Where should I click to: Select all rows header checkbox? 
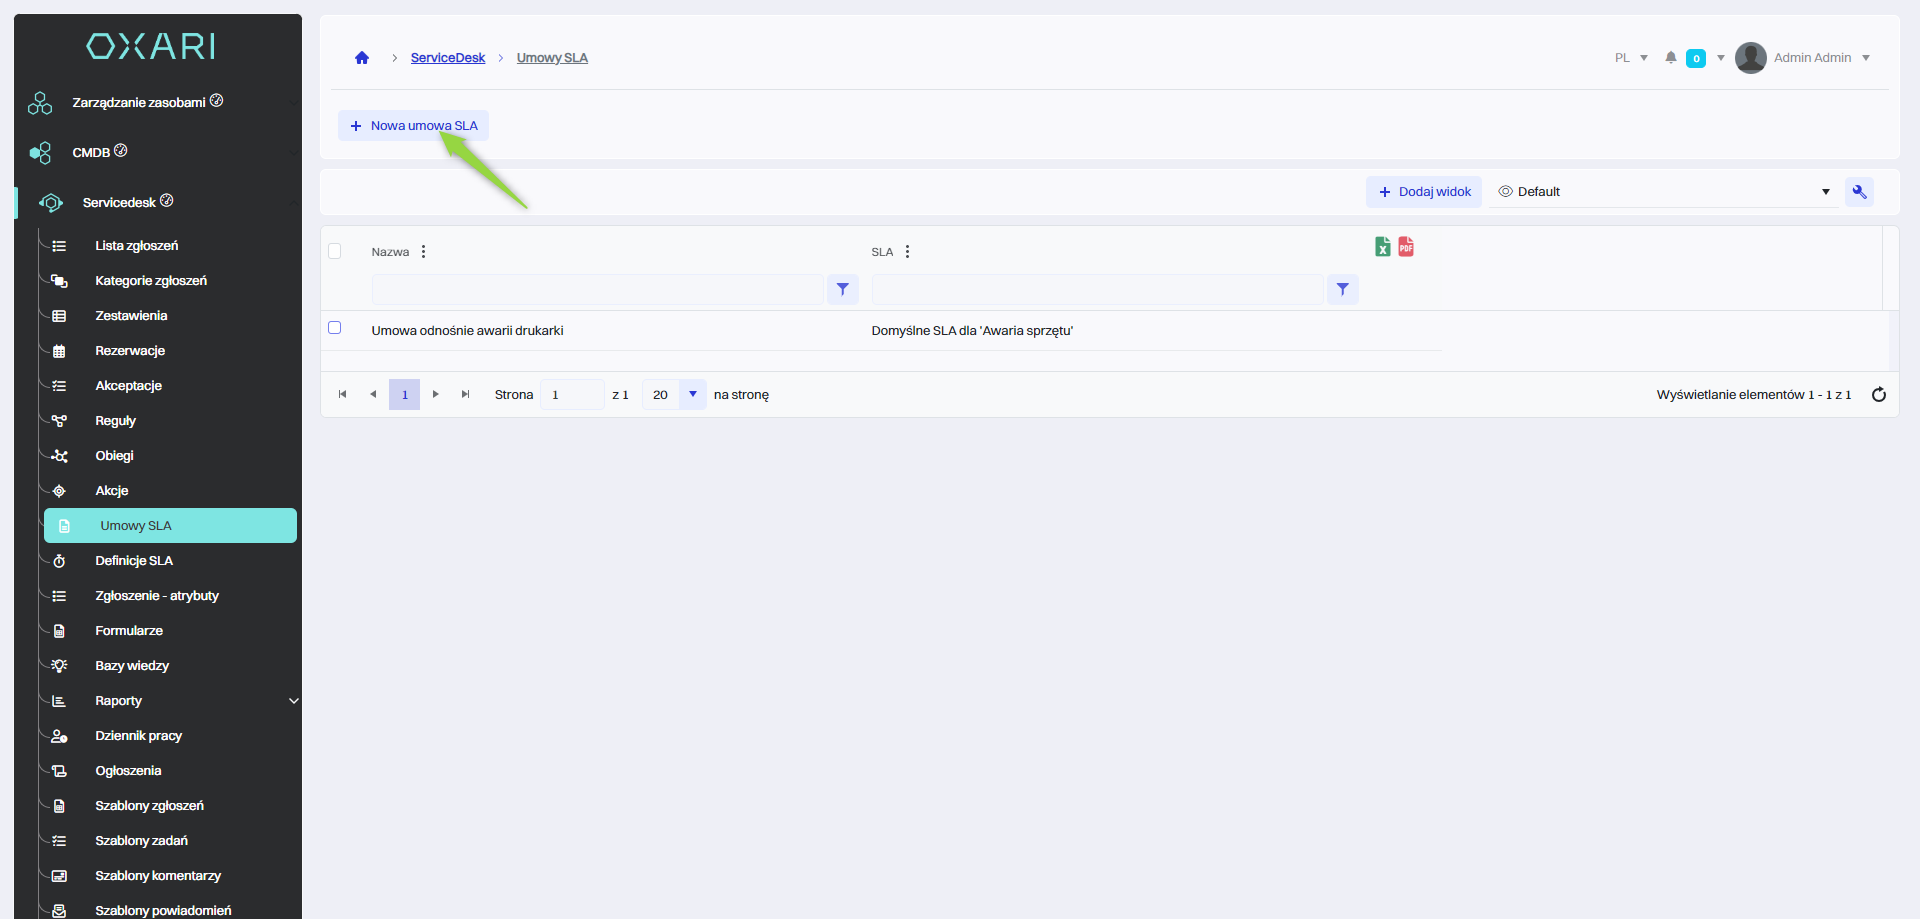[335, 252]
